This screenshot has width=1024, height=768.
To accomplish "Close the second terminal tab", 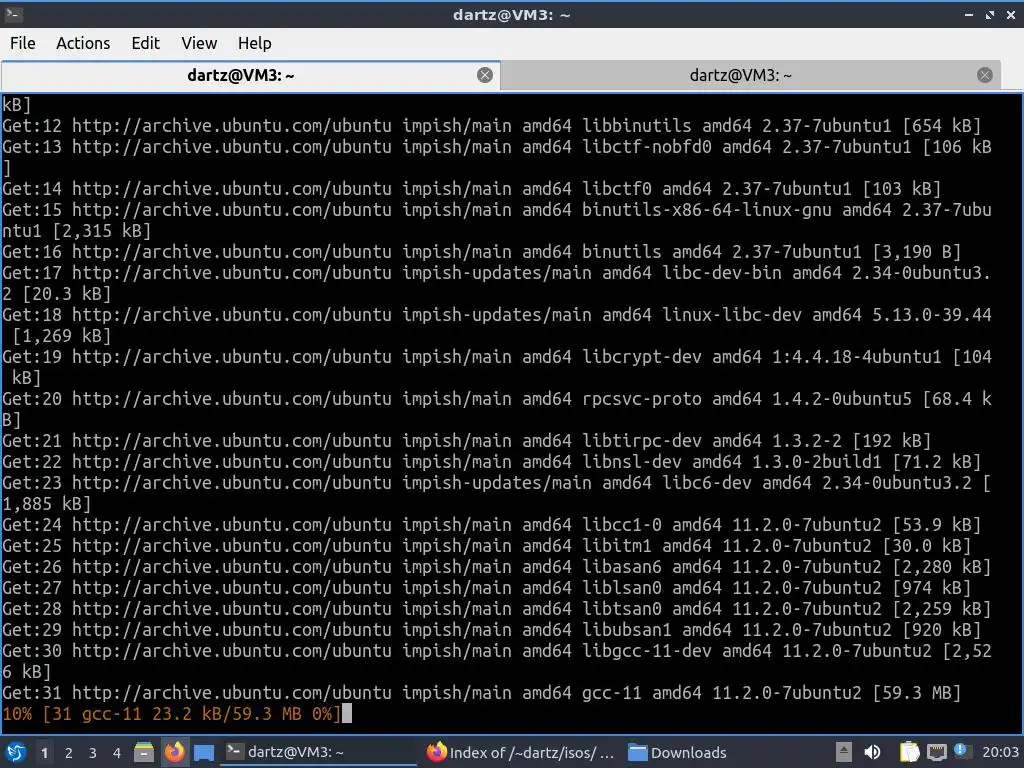I will 985,75.
